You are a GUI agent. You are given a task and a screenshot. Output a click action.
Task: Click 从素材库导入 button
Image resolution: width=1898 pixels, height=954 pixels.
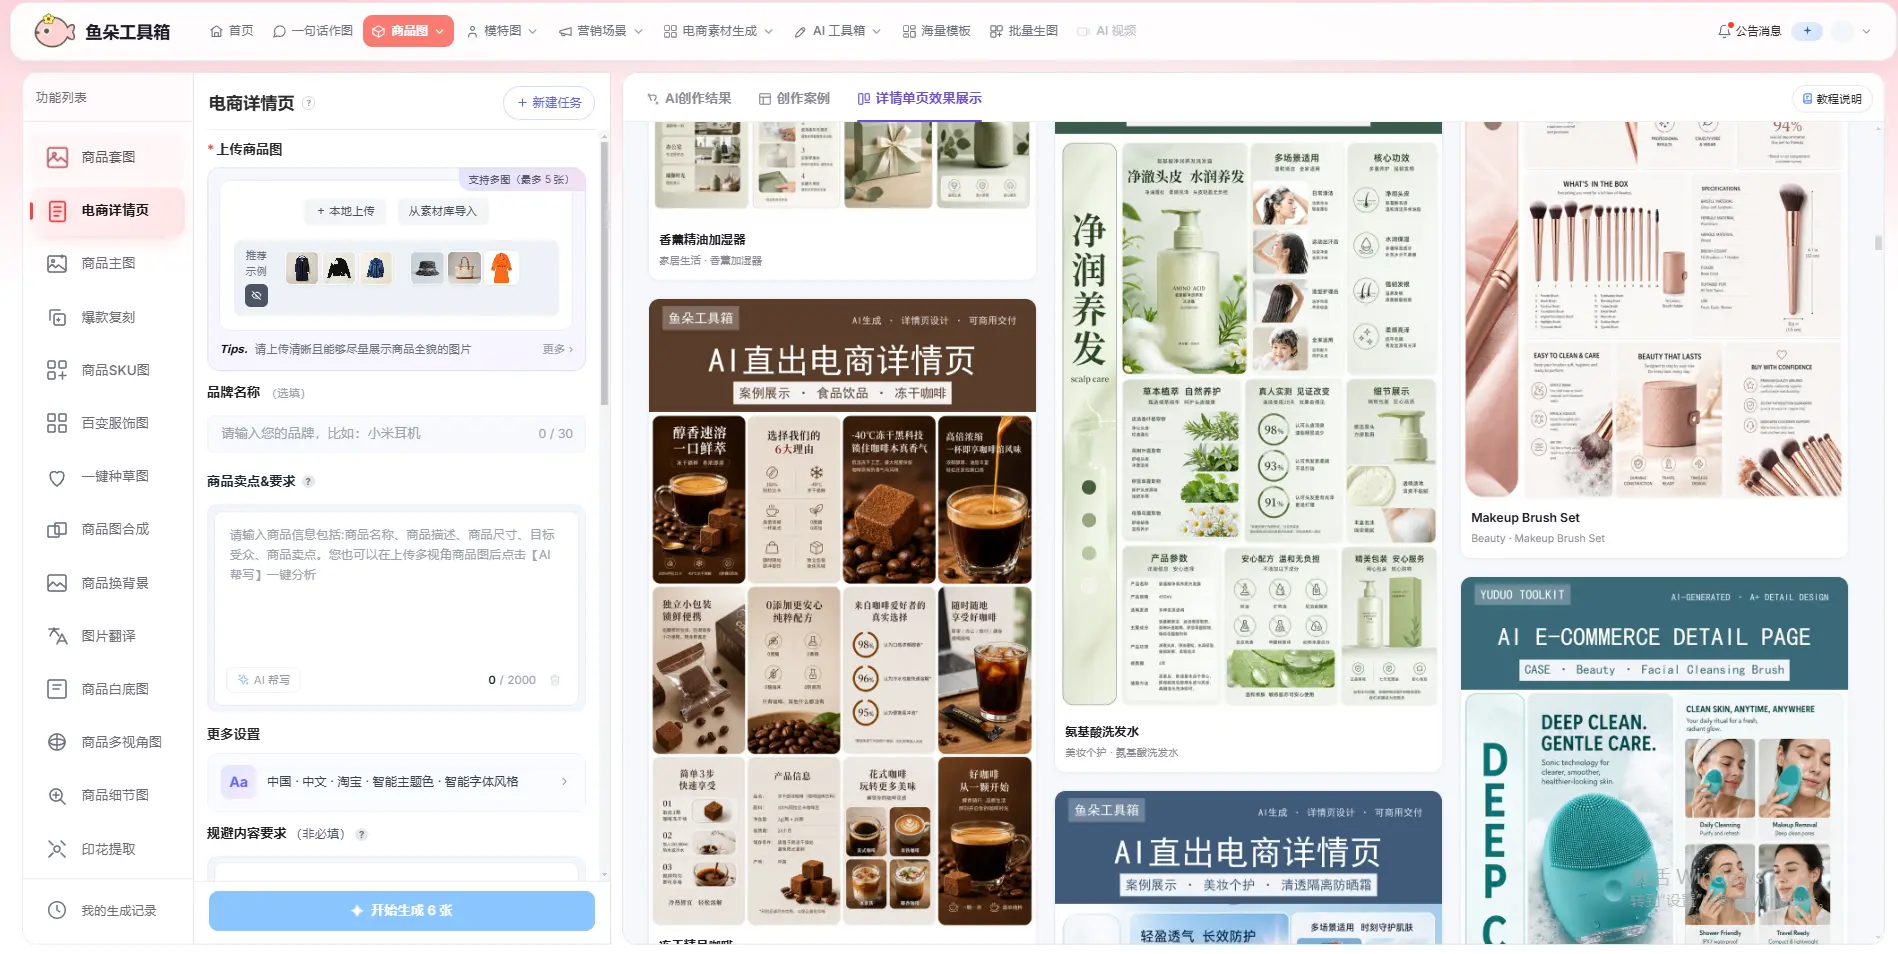point(442,211)
